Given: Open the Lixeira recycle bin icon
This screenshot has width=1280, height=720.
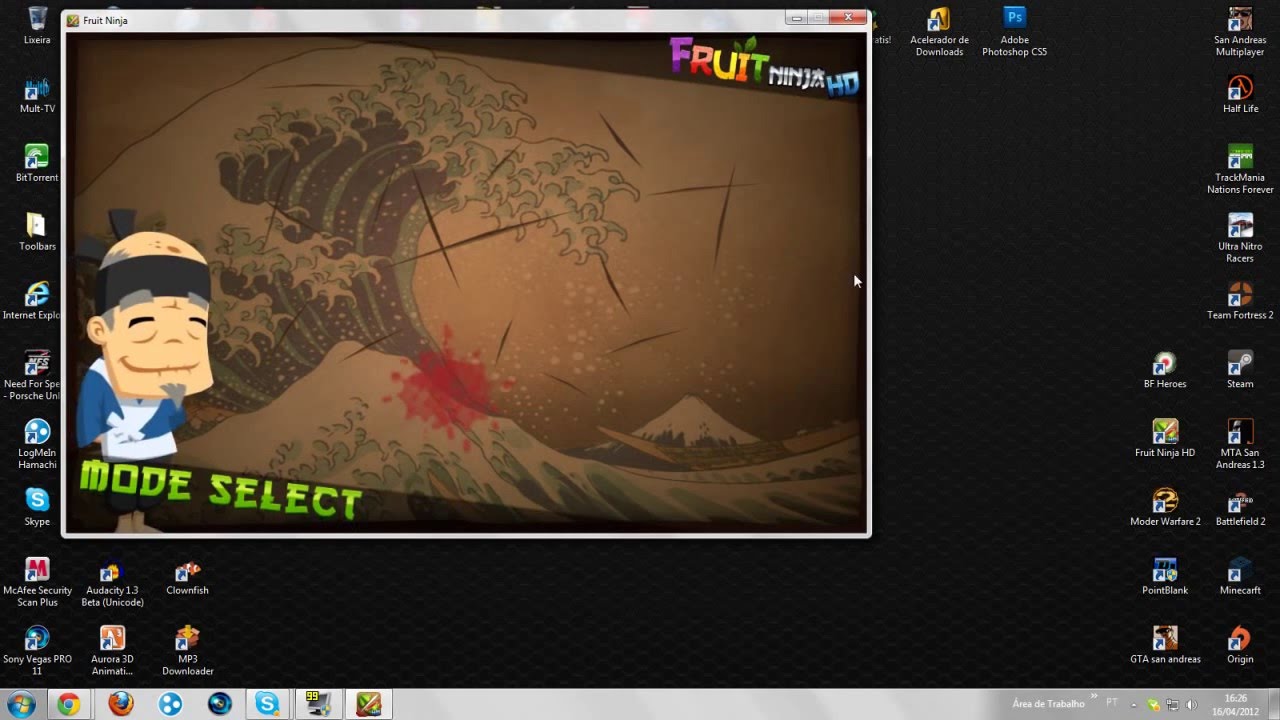Looking at the screenshot, I should pos(37,26).
